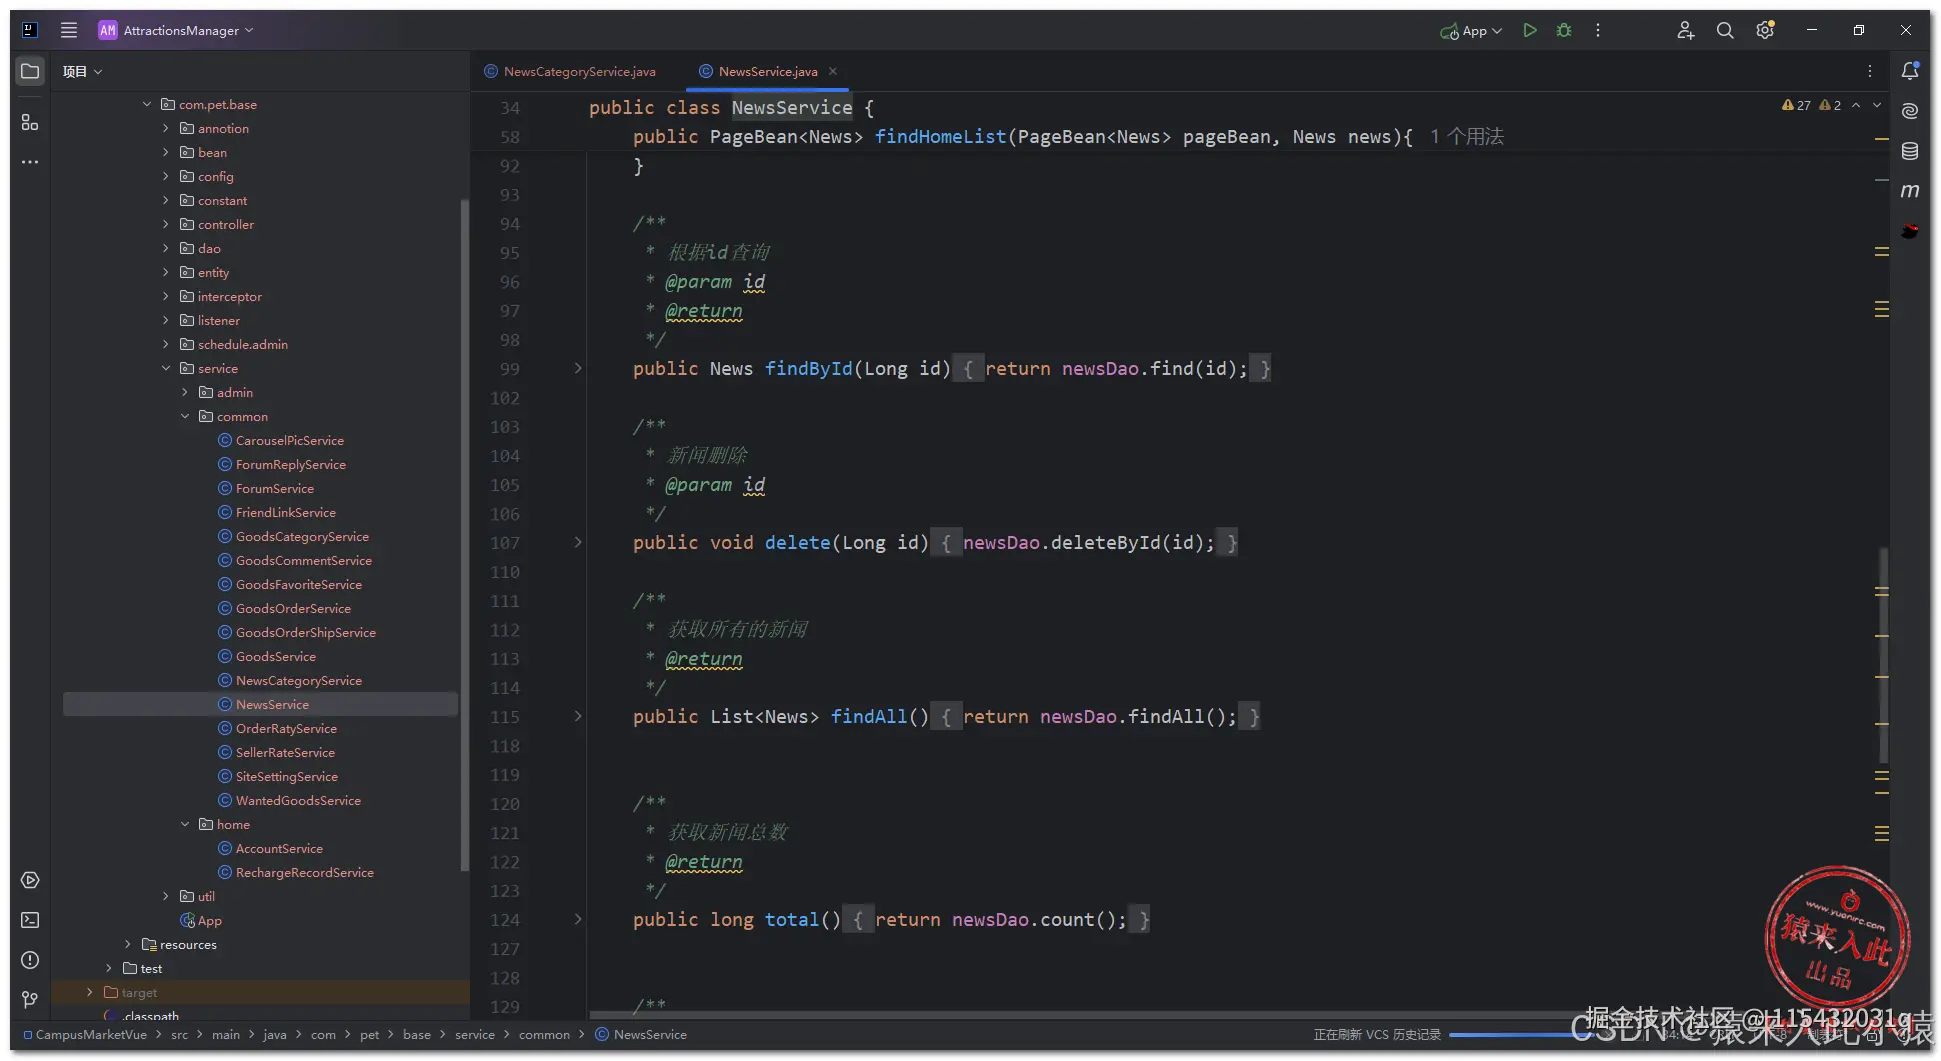Run the App configuration
Screen dimensions: 1941x1061
coord(1529,30)
